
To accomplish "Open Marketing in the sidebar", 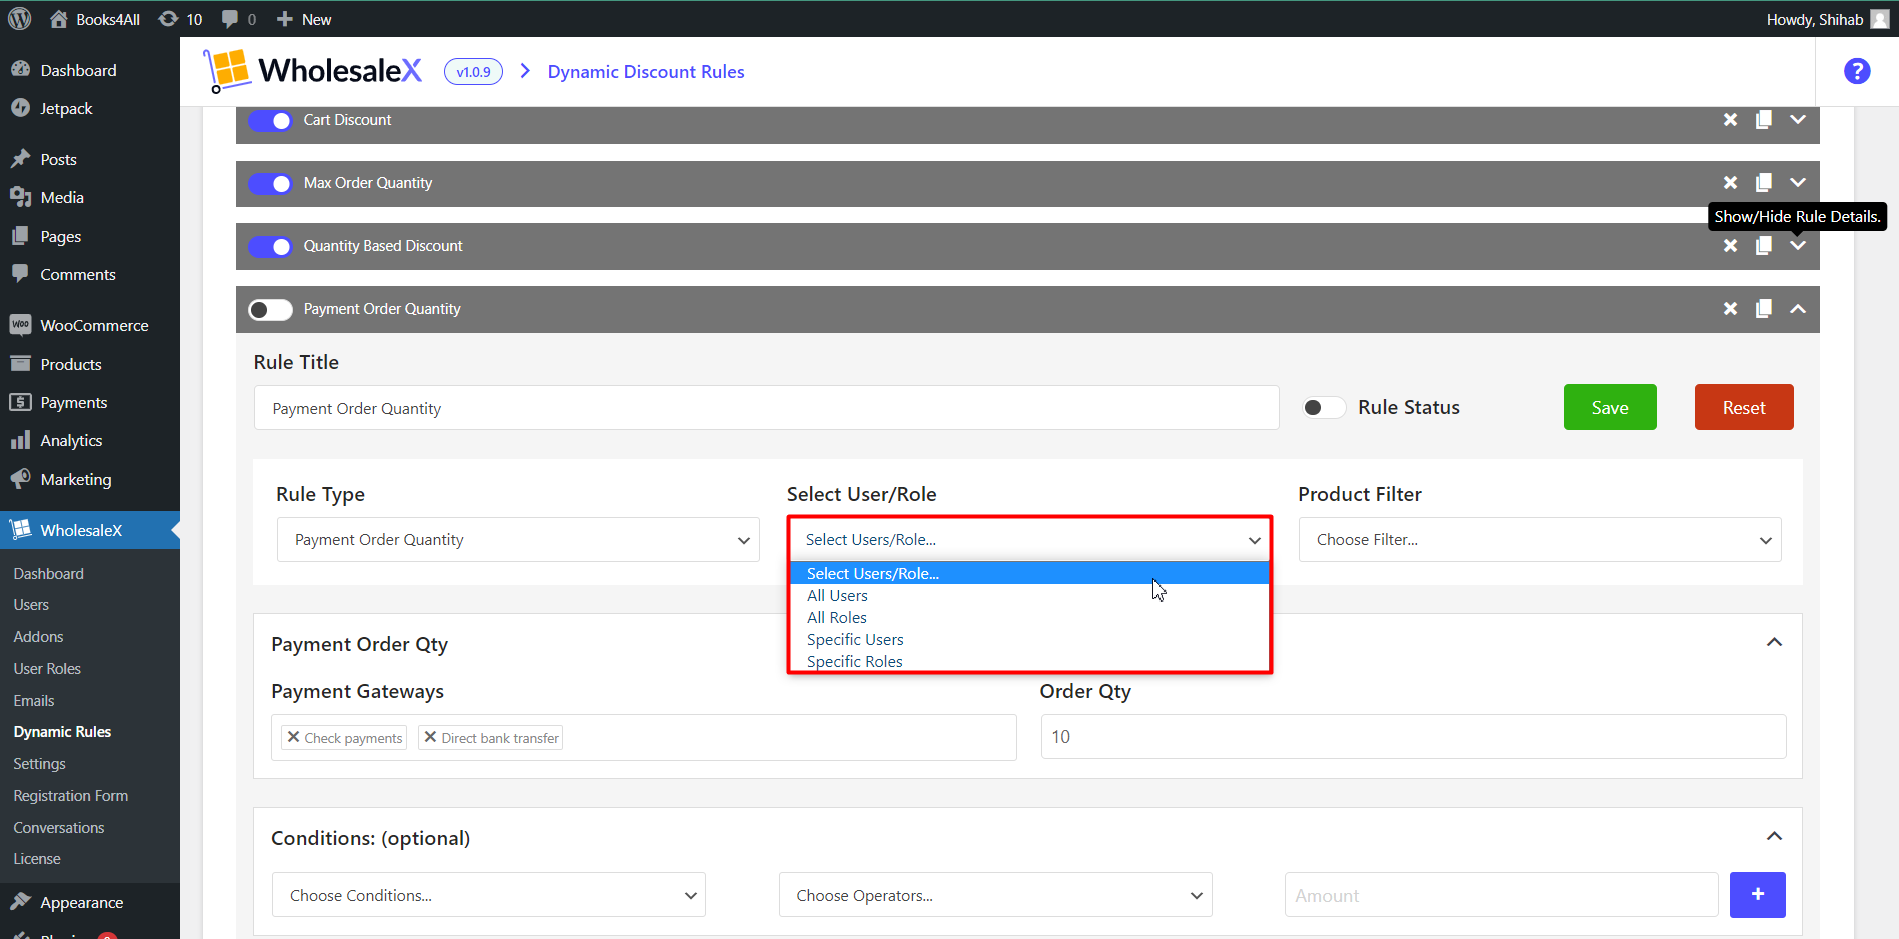I will point(76,479).
